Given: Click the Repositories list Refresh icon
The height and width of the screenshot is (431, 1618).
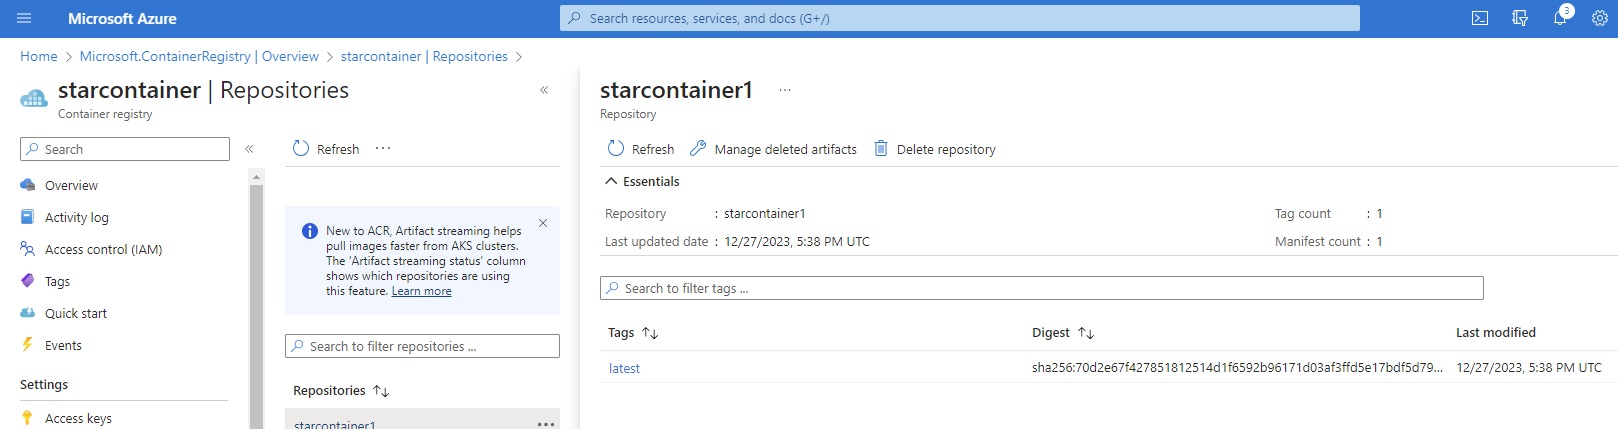Looking at the screenshot, I should 301,148.
